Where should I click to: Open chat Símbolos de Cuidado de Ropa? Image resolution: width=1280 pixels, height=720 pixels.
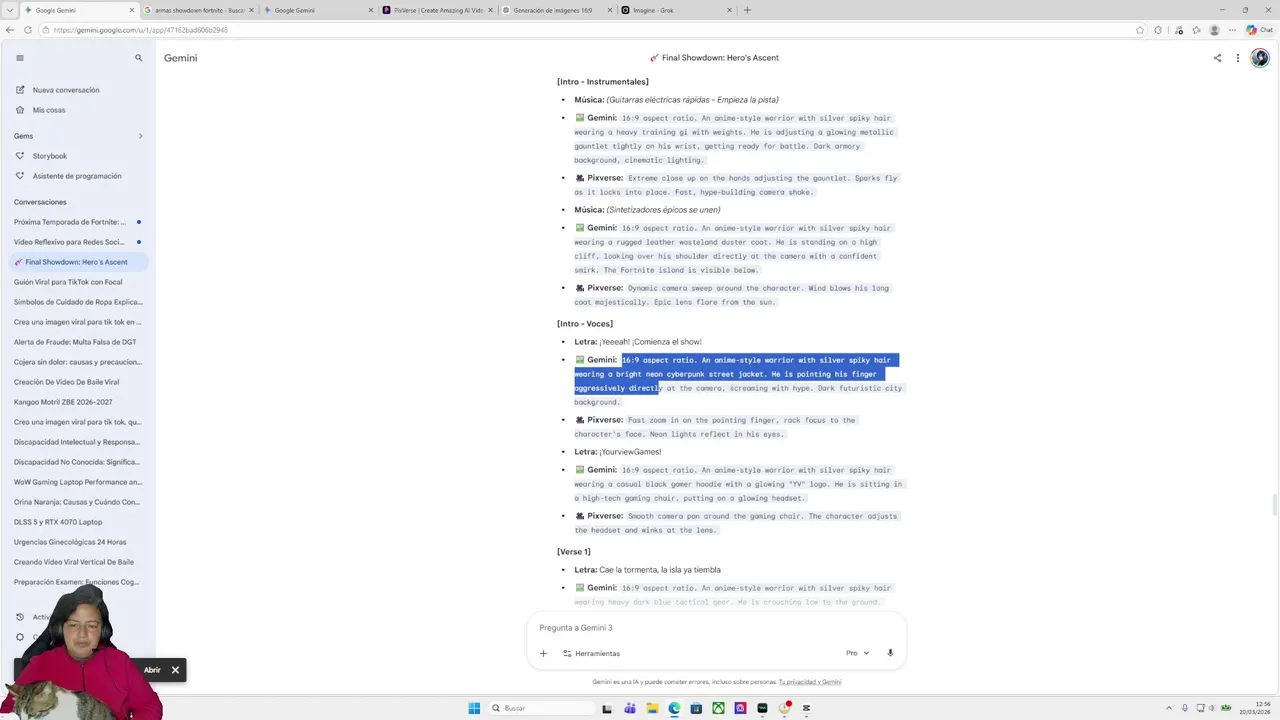click(78, 302)
